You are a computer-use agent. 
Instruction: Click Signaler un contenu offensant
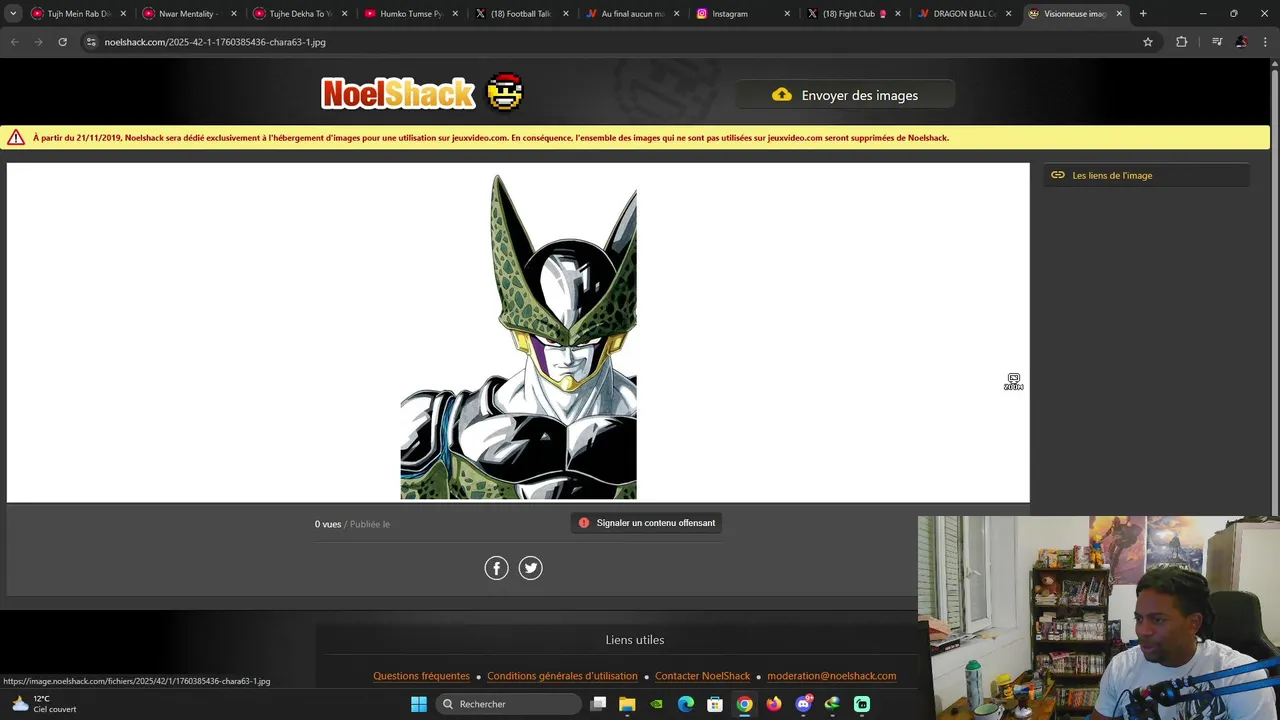pos(646,523)
